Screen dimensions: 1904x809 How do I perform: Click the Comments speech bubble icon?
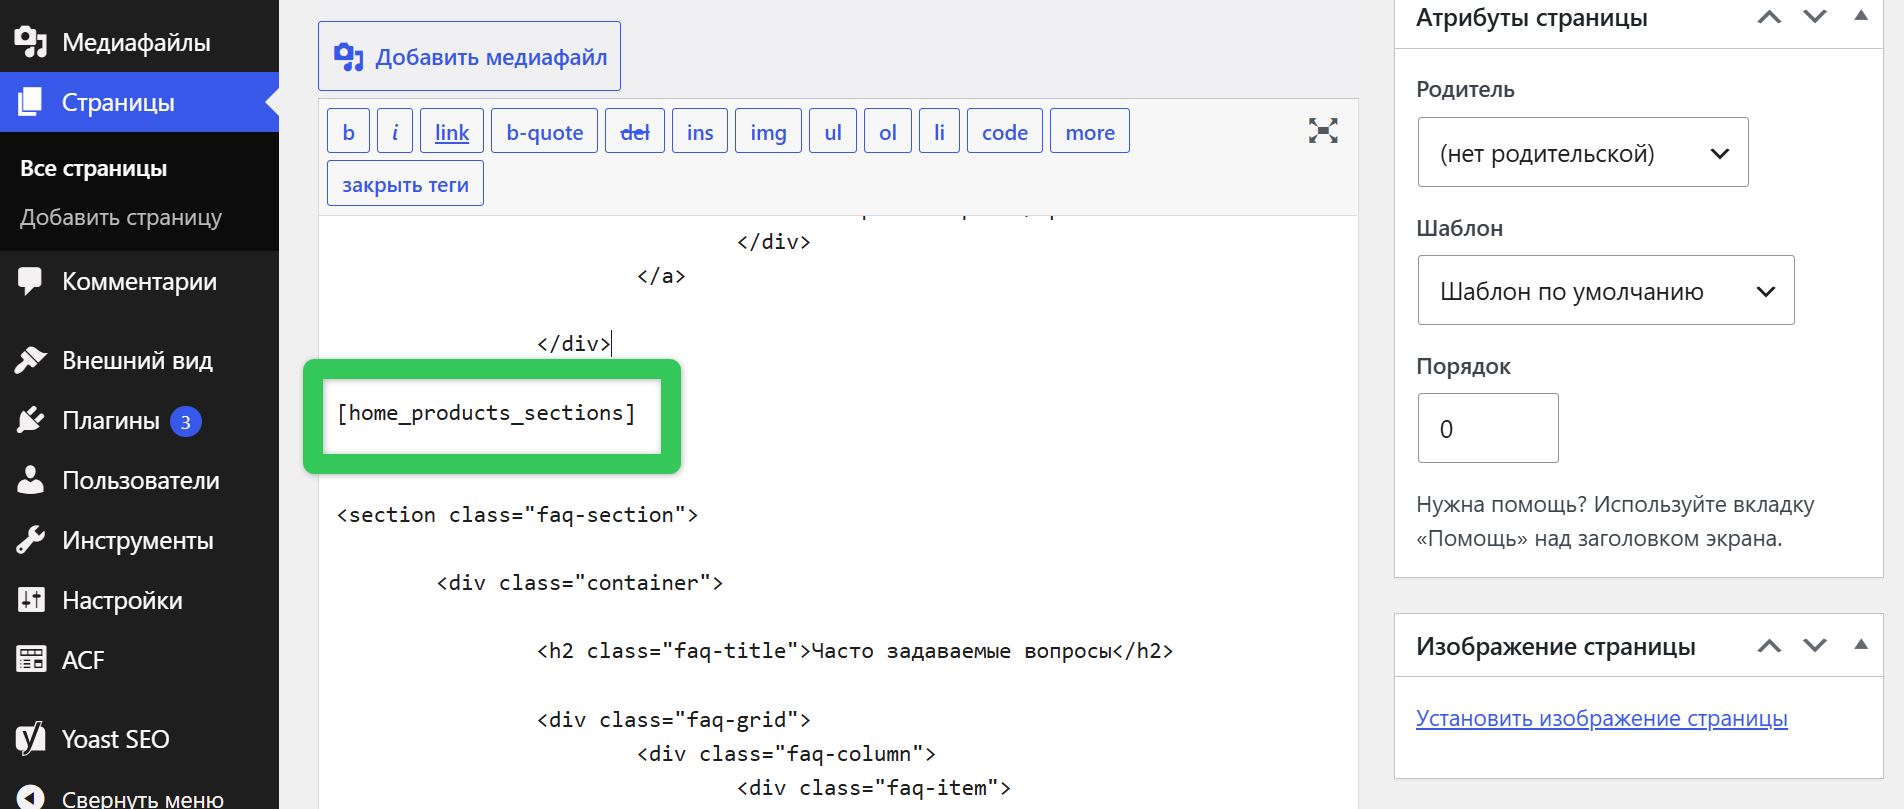[30, 282]
